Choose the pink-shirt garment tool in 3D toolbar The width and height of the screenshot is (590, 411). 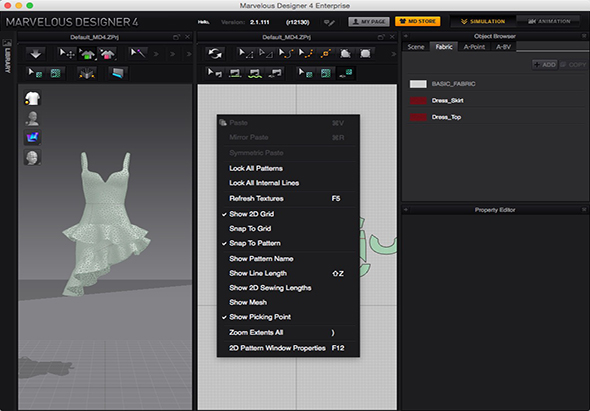pyautogui.click(x=107, y=54)
